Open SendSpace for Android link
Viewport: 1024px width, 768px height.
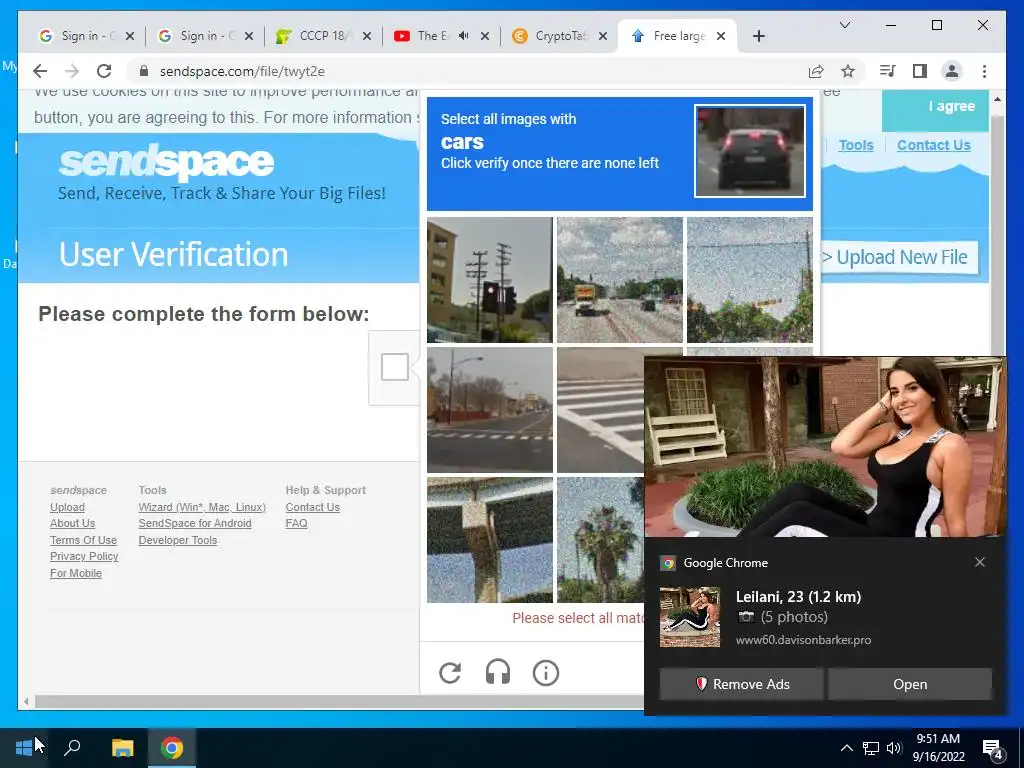tap(195, 523)
